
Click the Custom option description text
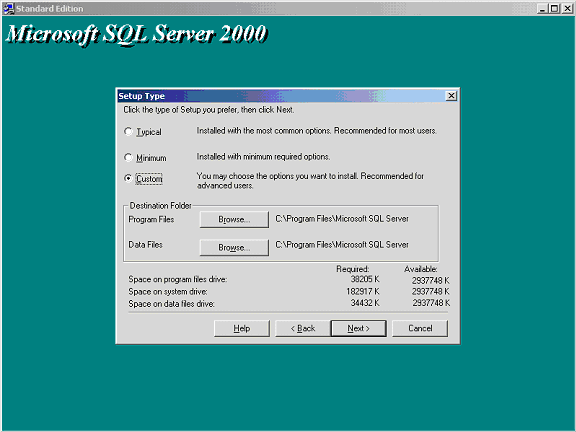pyautogui.click(x=310, y=181)
